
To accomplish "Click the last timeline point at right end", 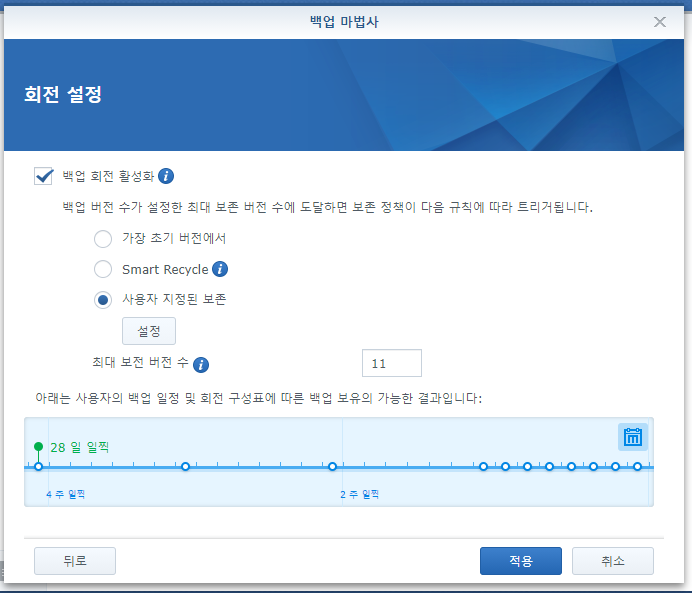I will (637, 466).
